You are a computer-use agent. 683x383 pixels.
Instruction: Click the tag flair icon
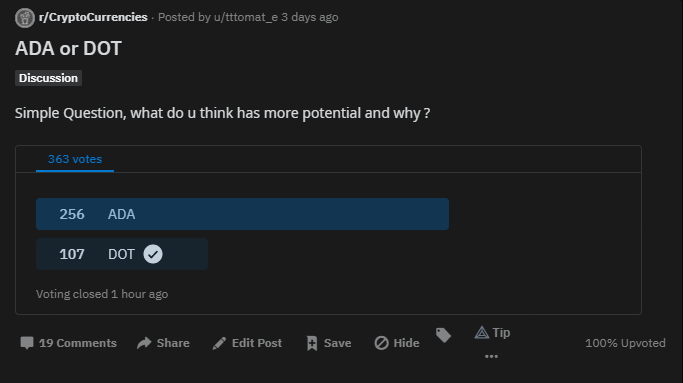pos(443,335)
